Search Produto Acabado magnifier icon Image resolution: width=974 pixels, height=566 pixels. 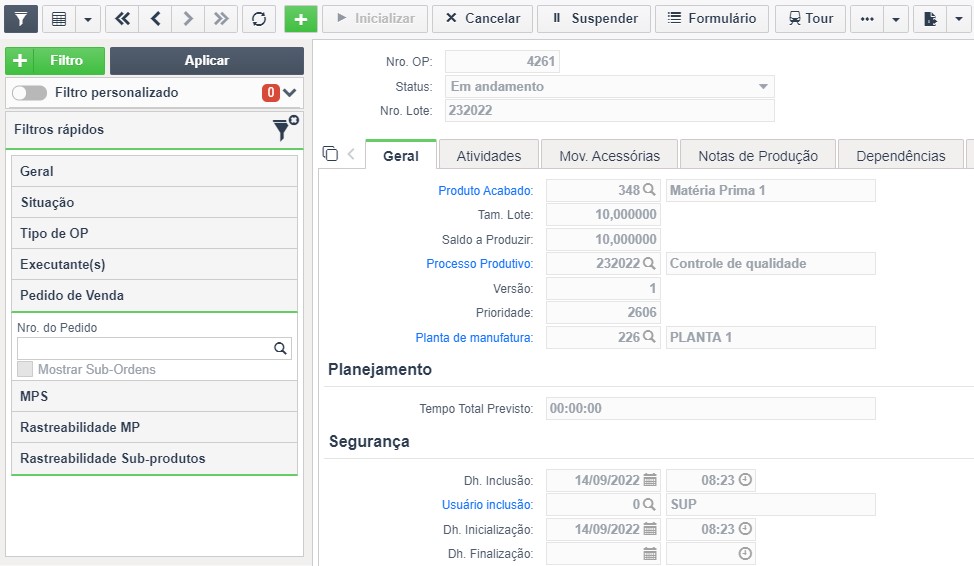coord(649,190)
